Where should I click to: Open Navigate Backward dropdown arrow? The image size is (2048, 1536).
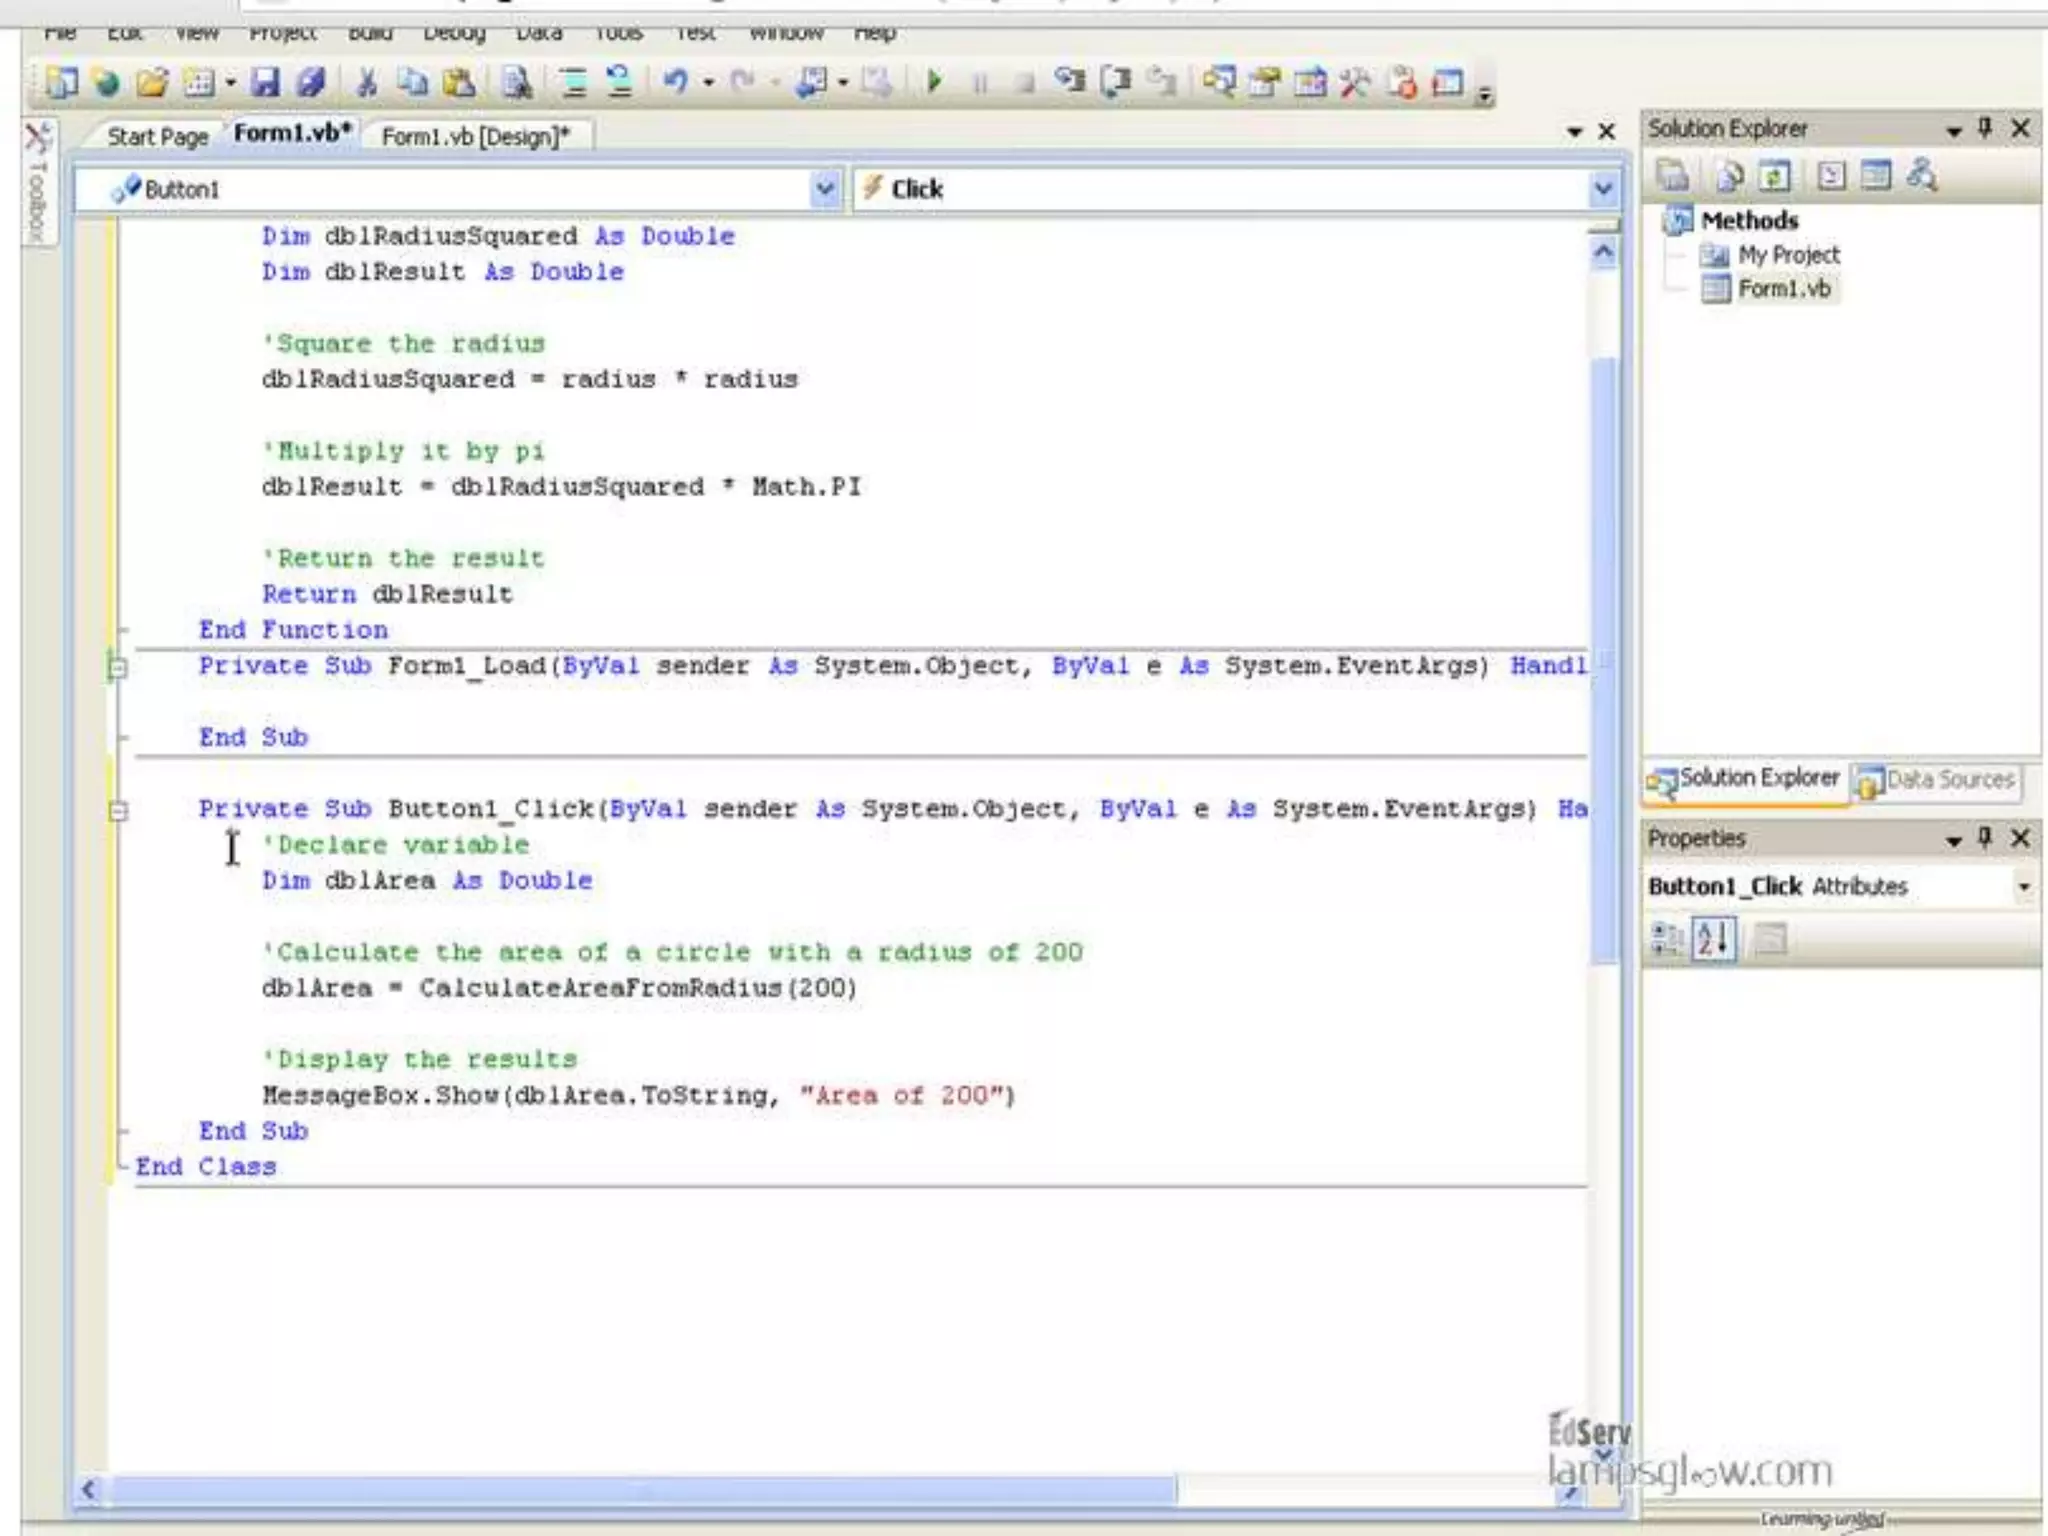[843, 84]
